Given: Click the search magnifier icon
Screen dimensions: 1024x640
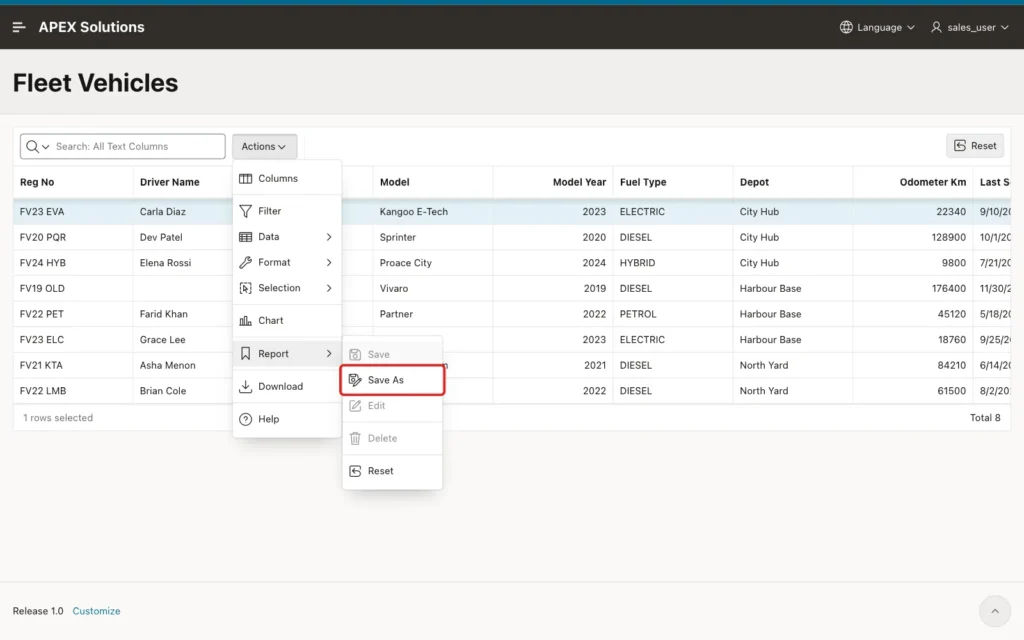Looking at the screenshot, I should (32, 146).
